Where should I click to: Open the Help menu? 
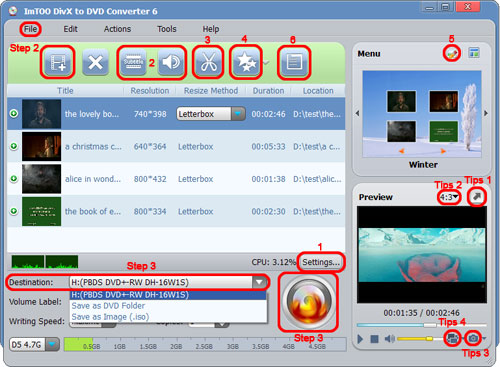coord(211,29)
